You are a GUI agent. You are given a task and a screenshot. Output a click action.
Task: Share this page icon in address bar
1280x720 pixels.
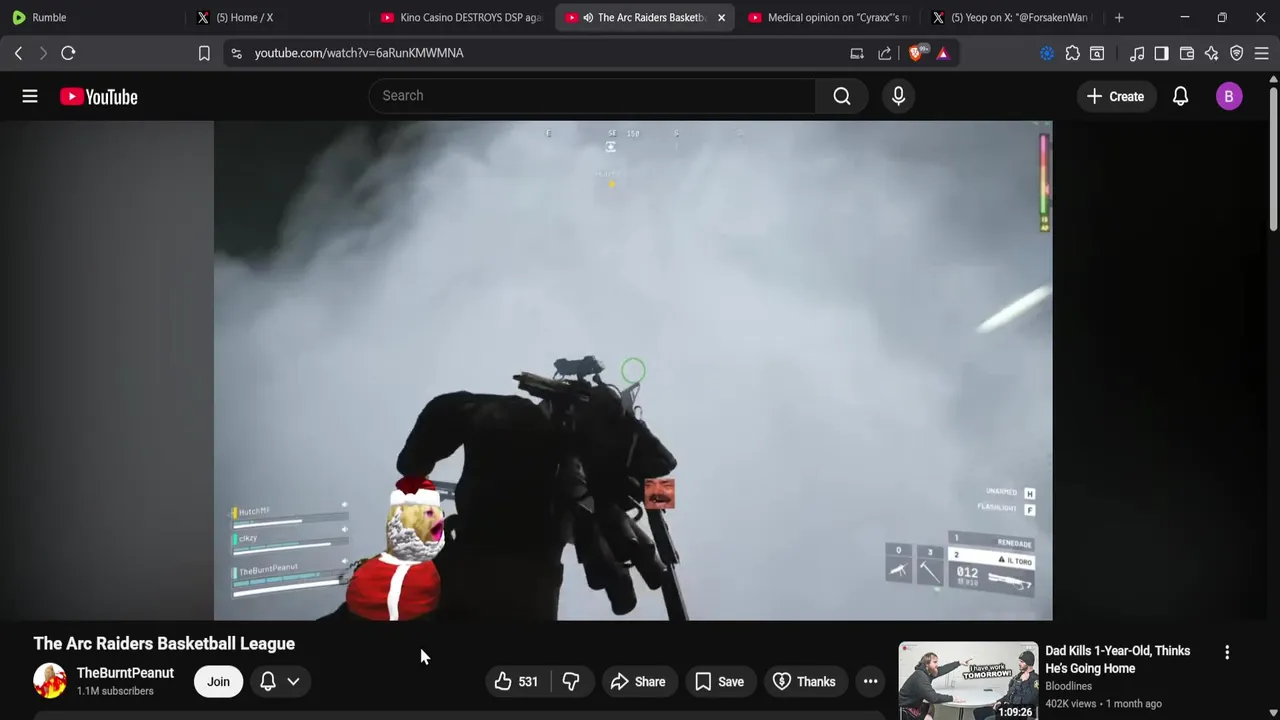[x=885, y=53]
